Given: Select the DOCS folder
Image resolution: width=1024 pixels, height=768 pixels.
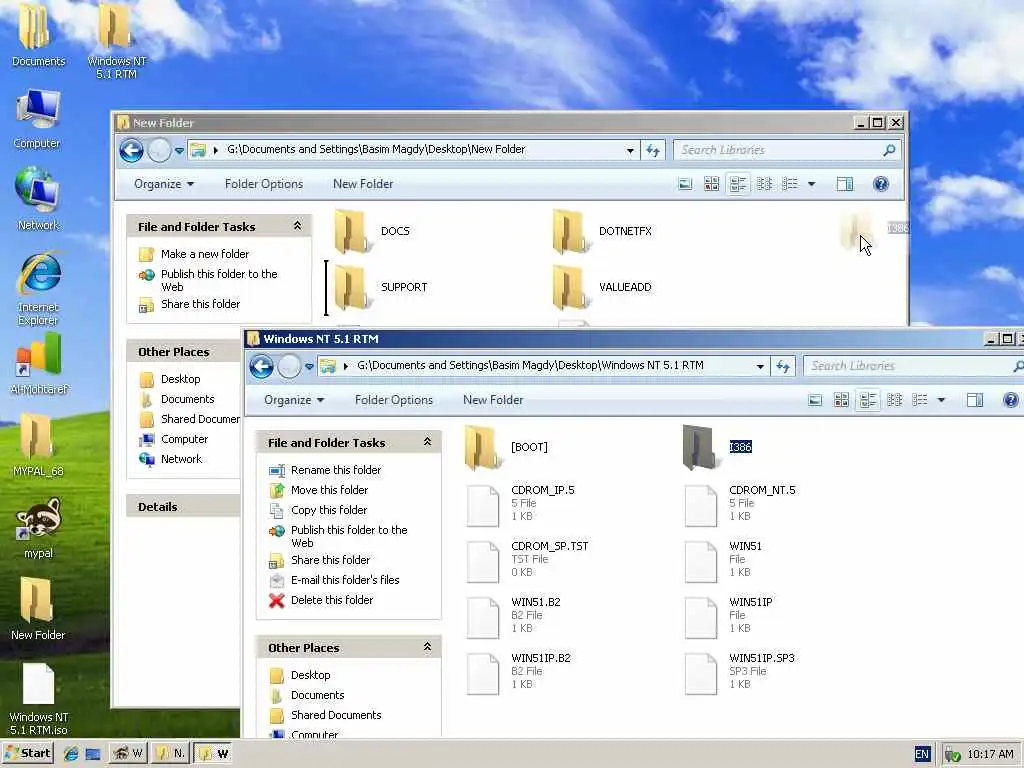Looking at the screenshot, I should [x=372, y=231].
